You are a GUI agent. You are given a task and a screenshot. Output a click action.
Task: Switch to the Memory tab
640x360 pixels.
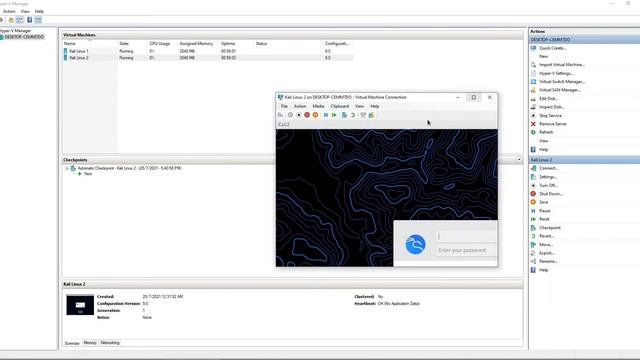(90, 343)
